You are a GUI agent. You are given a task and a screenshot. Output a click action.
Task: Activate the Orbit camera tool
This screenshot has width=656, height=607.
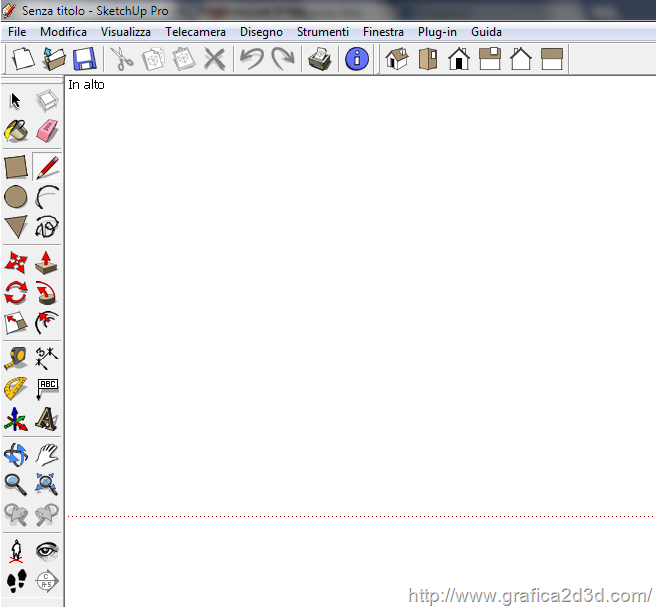[16, 455]
